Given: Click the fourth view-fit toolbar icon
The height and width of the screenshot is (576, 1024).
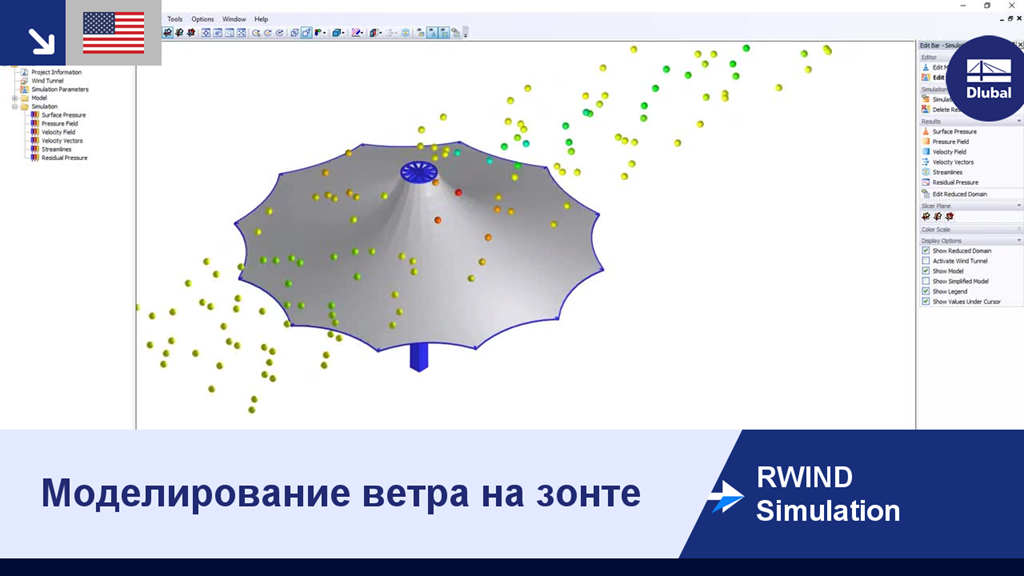Looking at the screenshot, I should point(241,33).
